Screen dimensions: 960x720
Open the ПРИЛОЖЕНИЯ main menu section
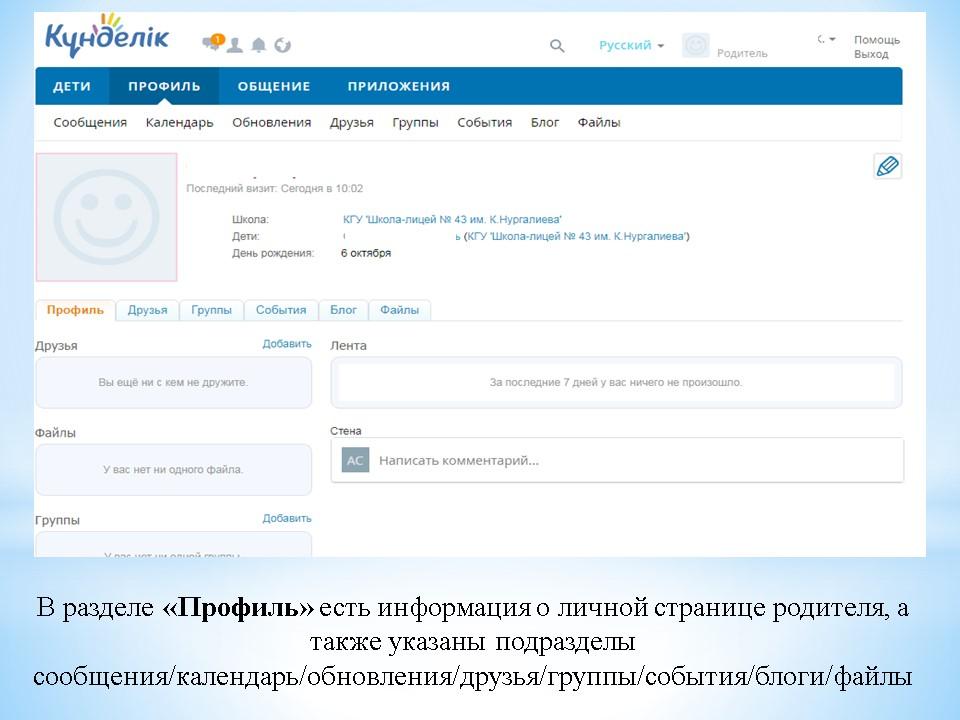point(398,86)
